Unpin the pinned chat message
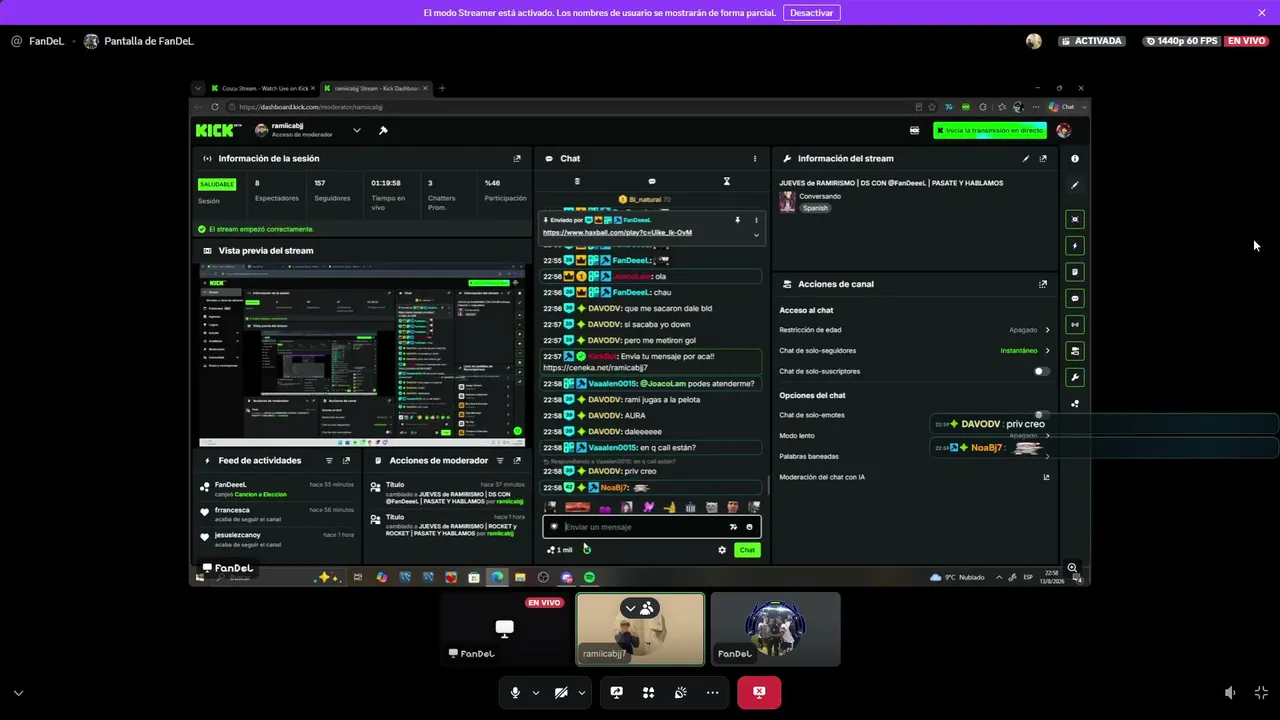 tap(738, 220)
